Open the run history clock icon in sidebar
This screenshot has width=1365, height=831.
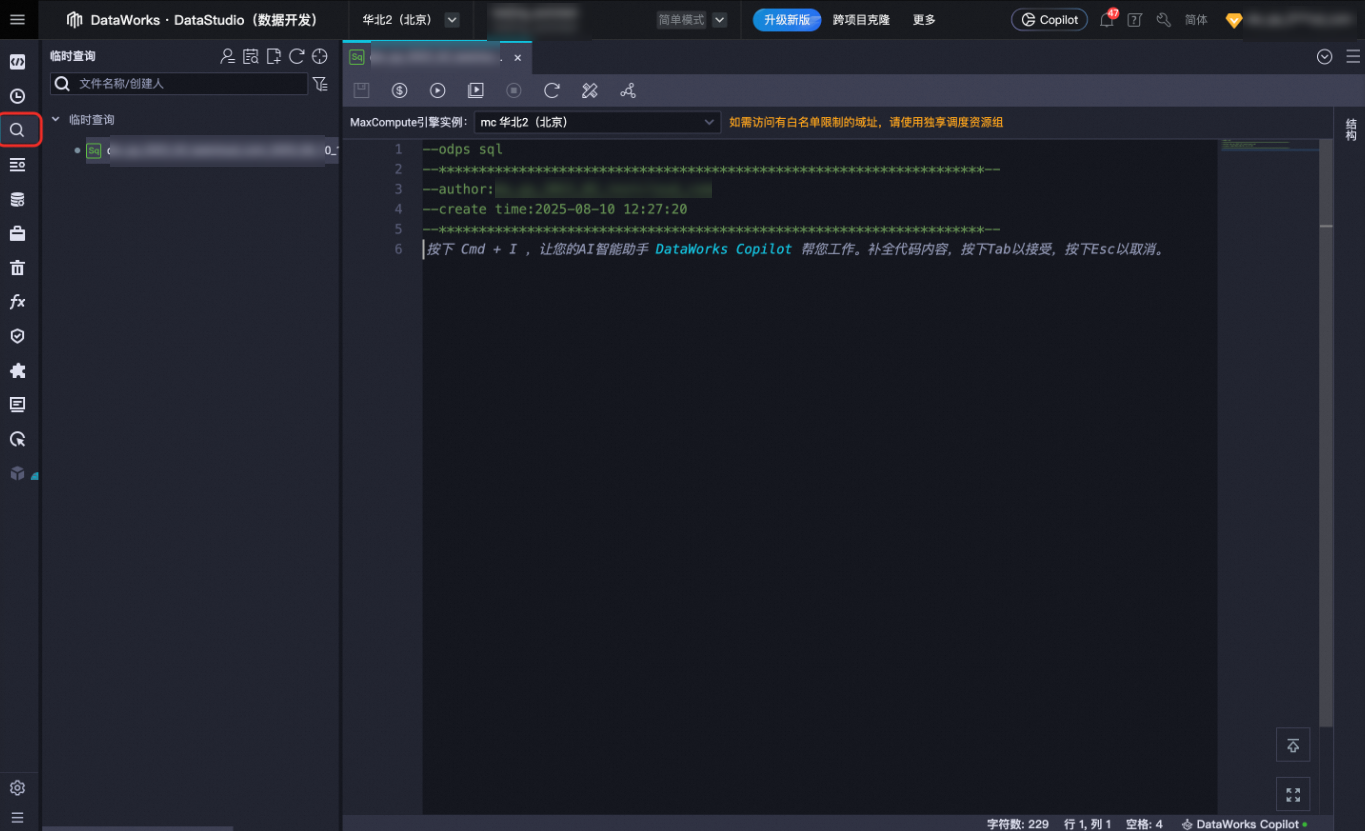click(x=17, y=96)
